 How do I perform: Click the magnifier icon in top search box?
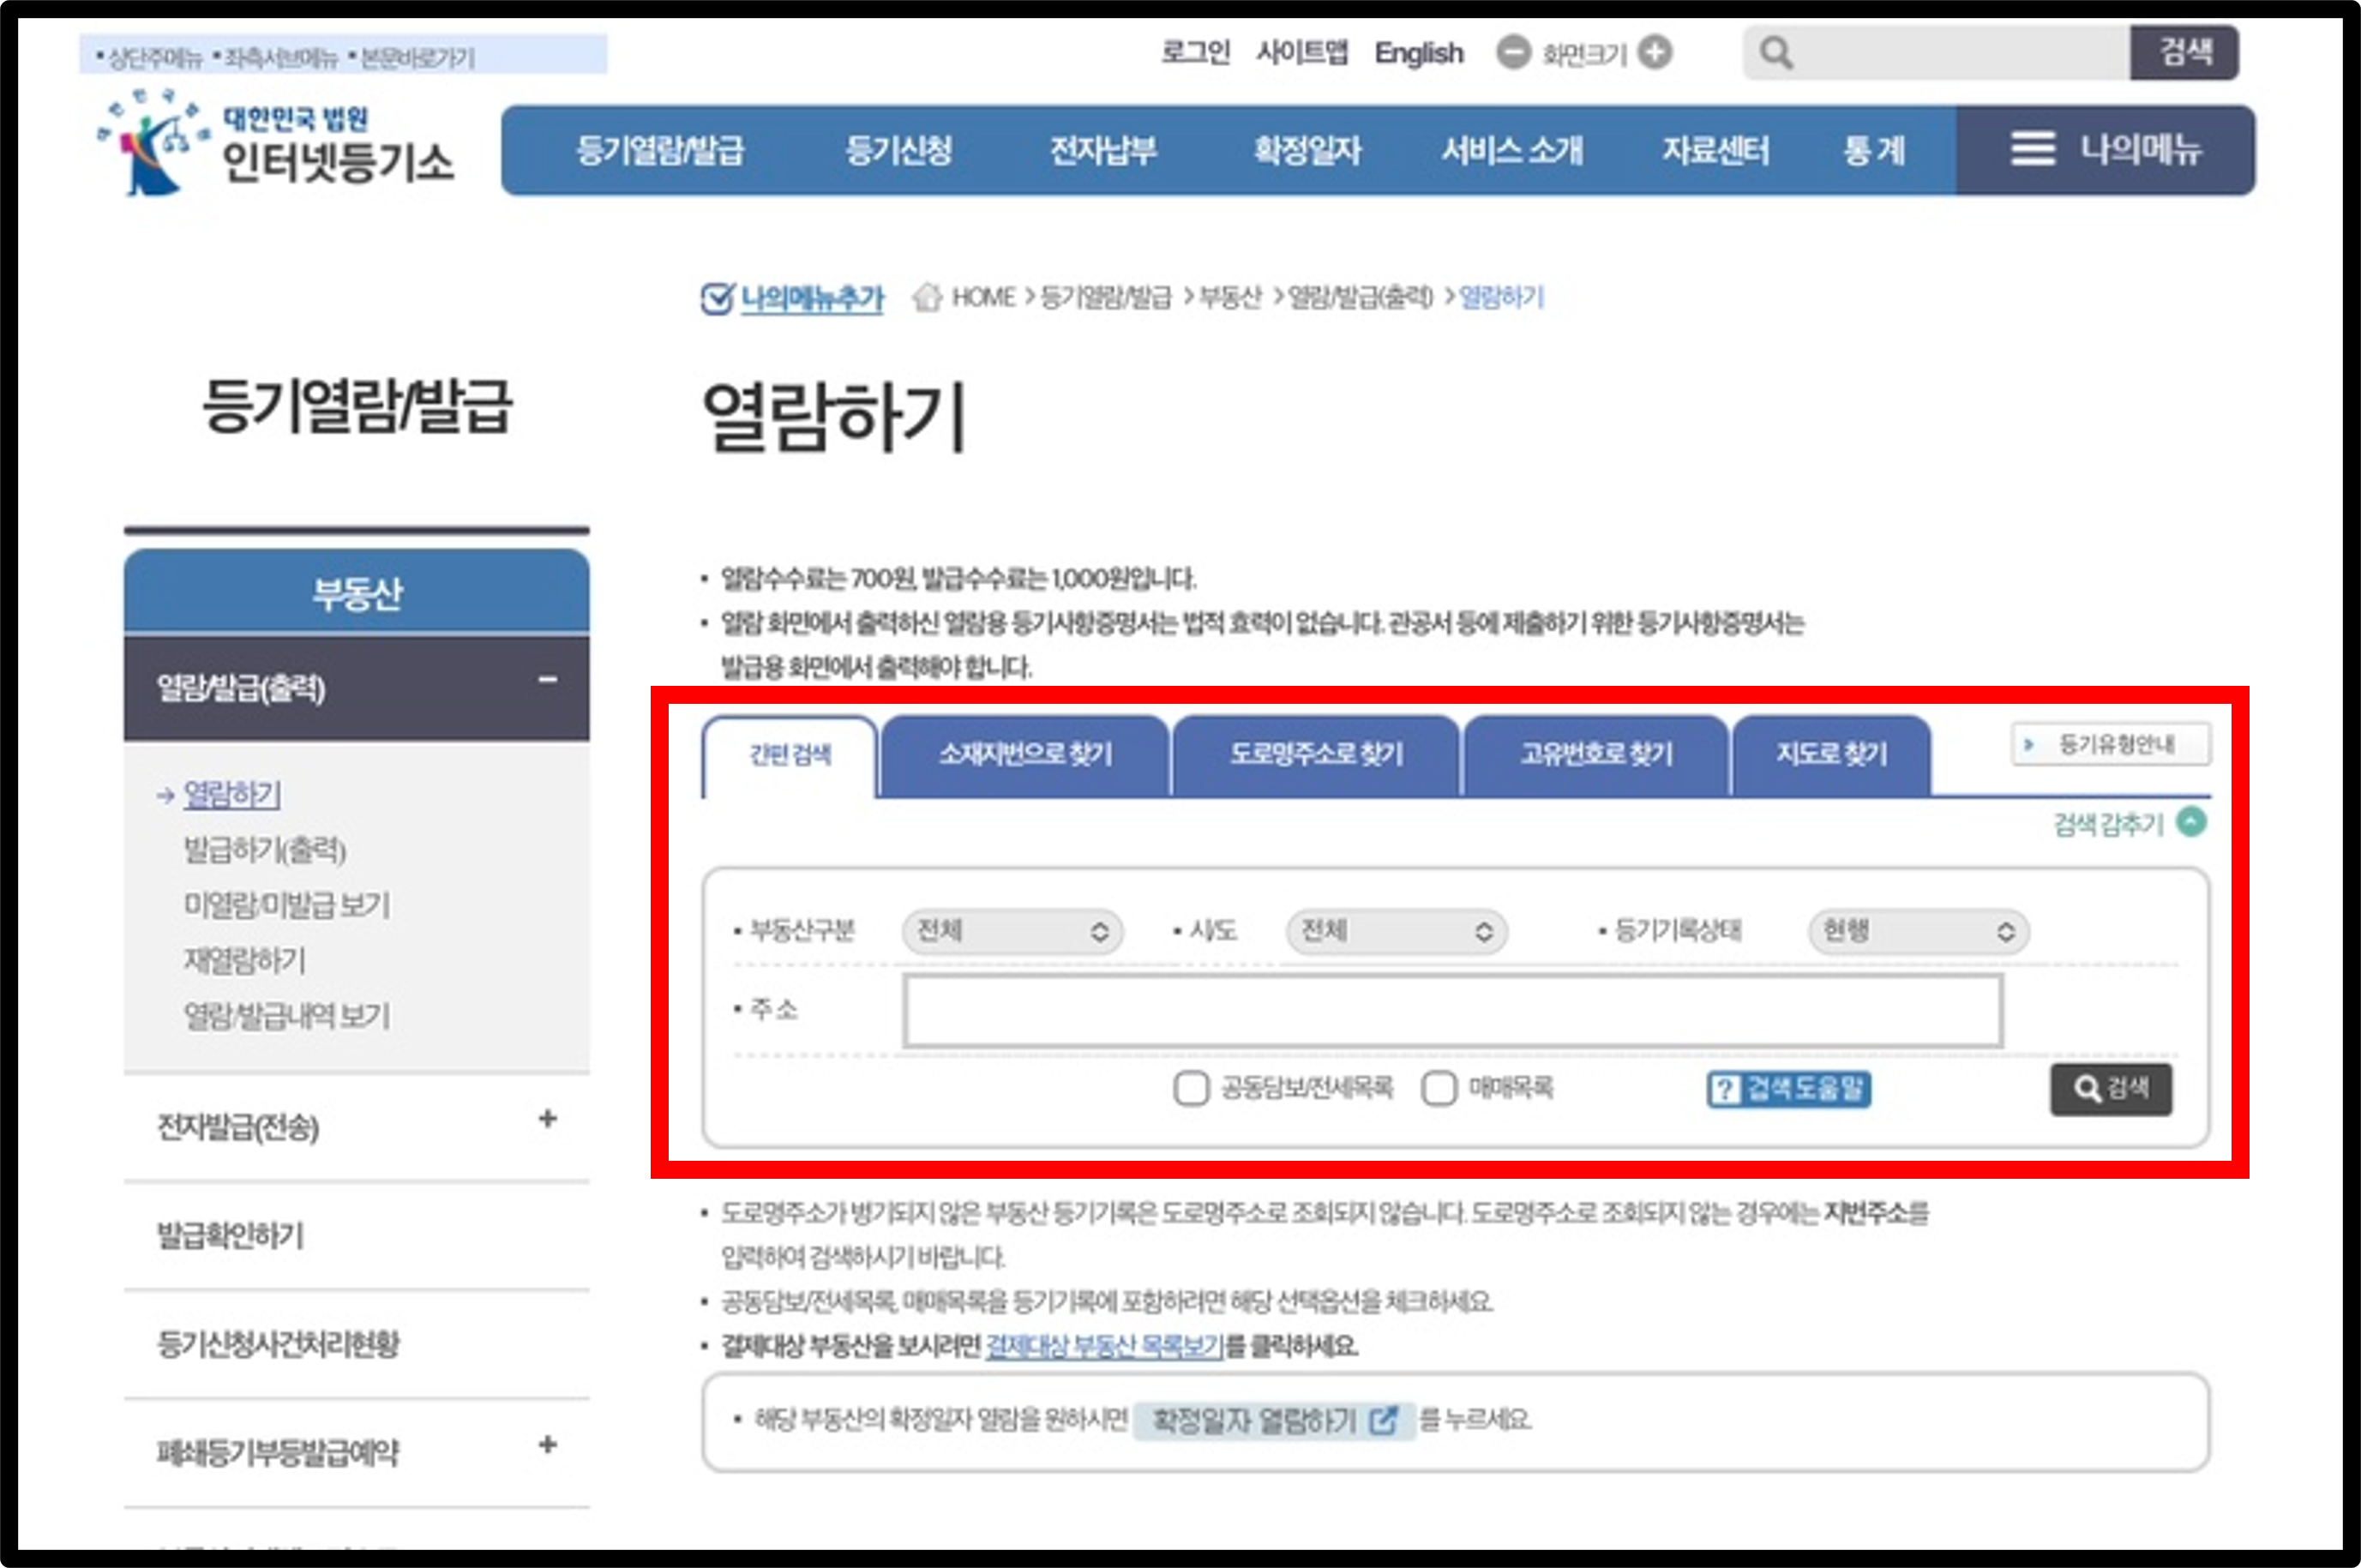(1776, 52)
